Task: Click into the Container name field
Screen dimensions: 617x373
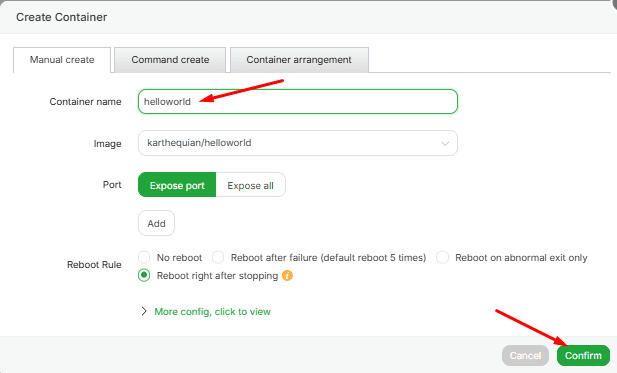Action: tap(298, 102)
